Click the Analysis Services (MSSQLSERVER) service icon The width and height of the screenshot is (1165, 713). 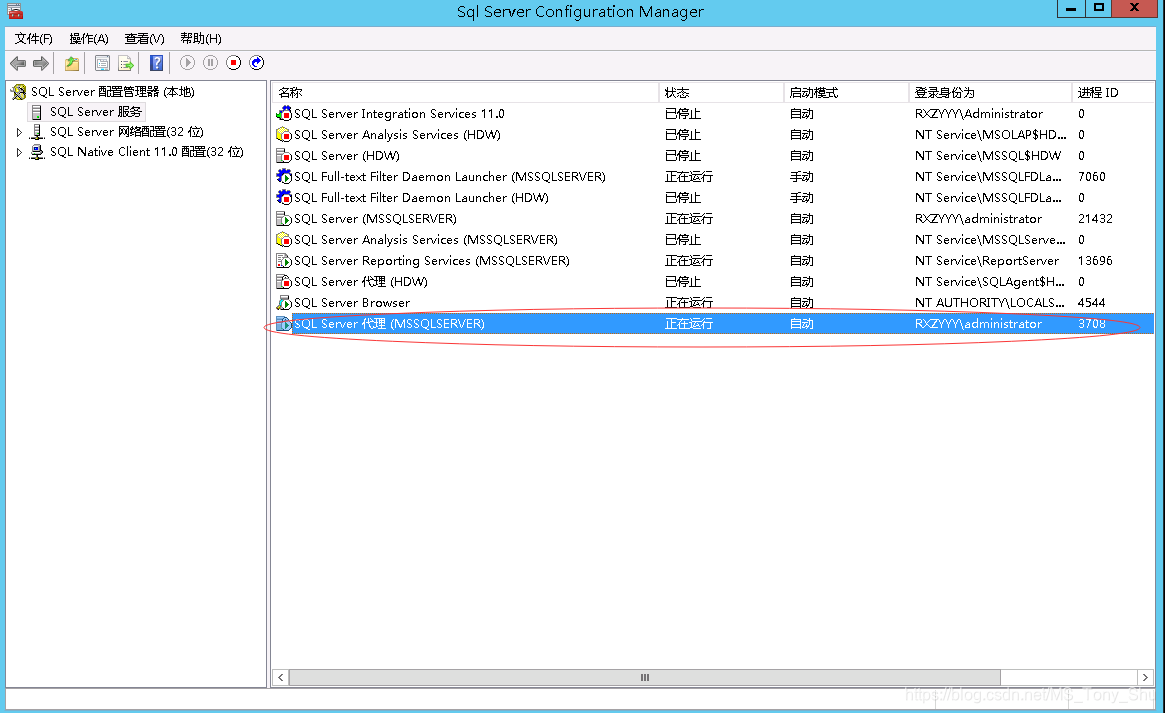tap(284, 240)
